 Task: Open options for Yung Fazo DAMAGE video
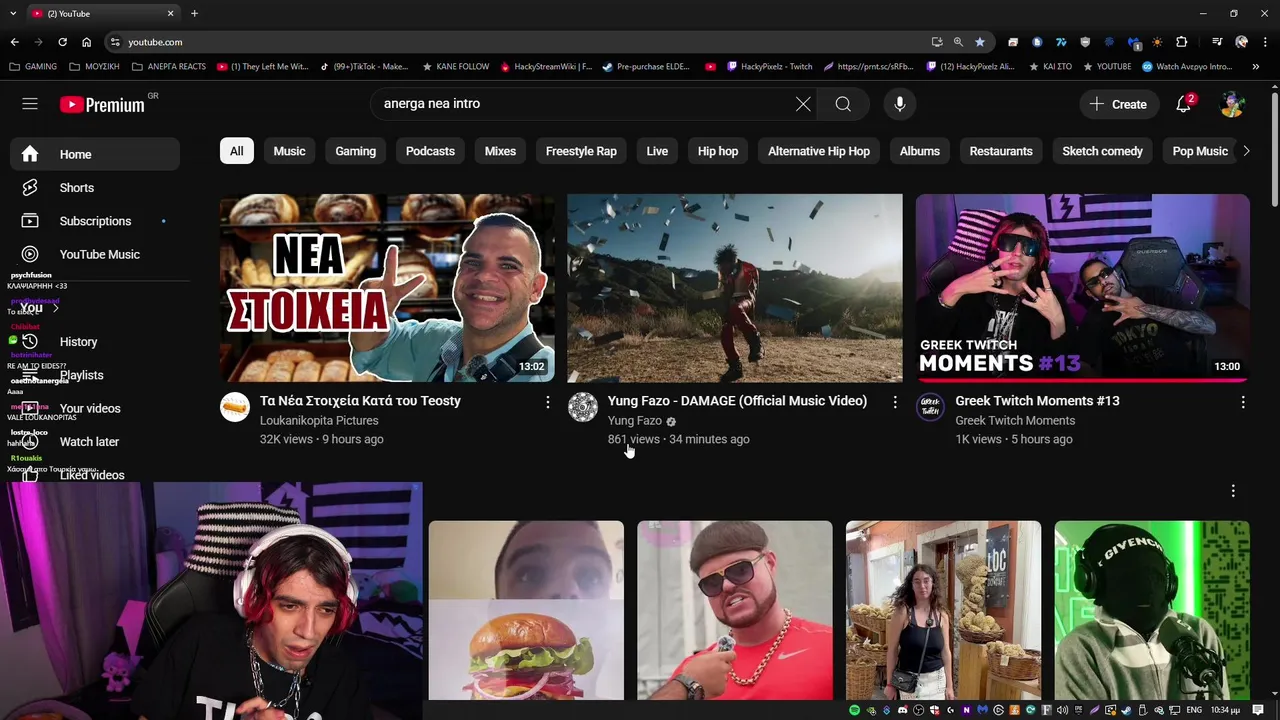(x=895, y=402)
